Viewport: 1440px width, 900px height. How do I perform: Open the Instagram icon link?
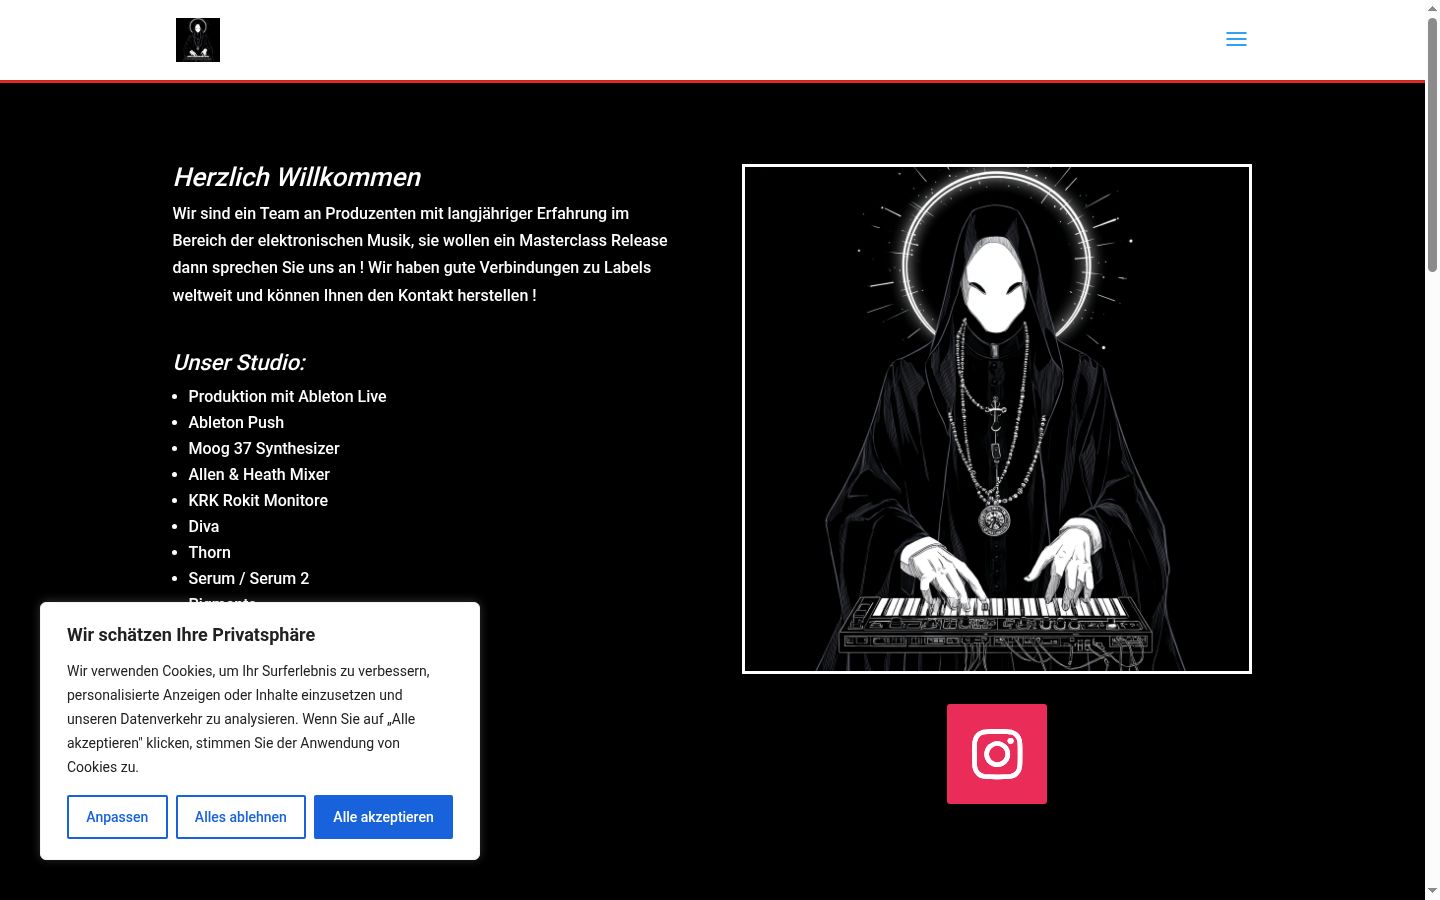(x=997, y=754)
